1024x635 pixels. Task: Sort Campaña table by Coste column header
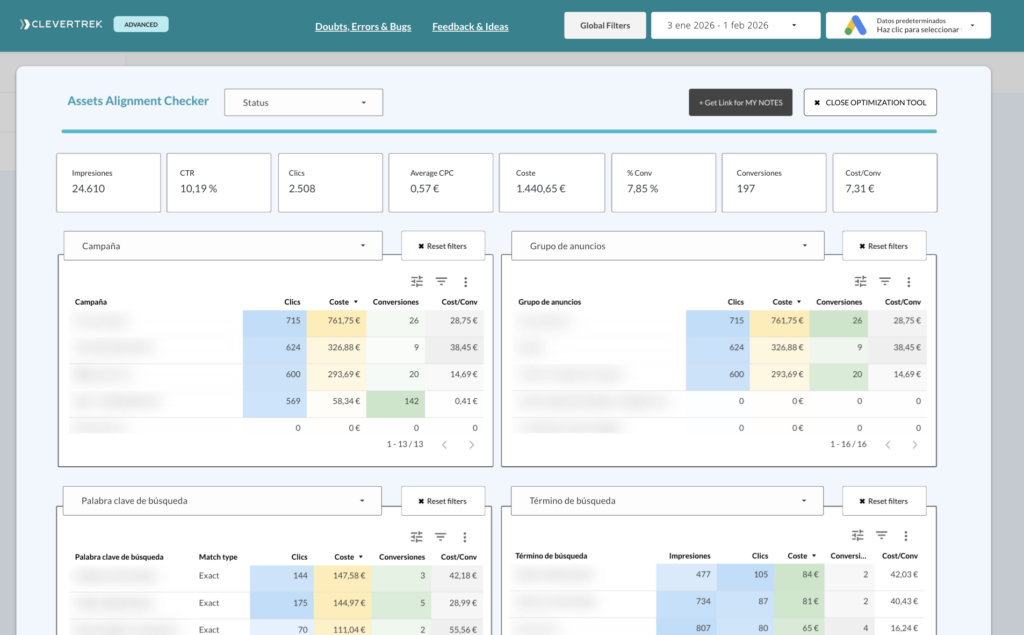tap(340, 302)
